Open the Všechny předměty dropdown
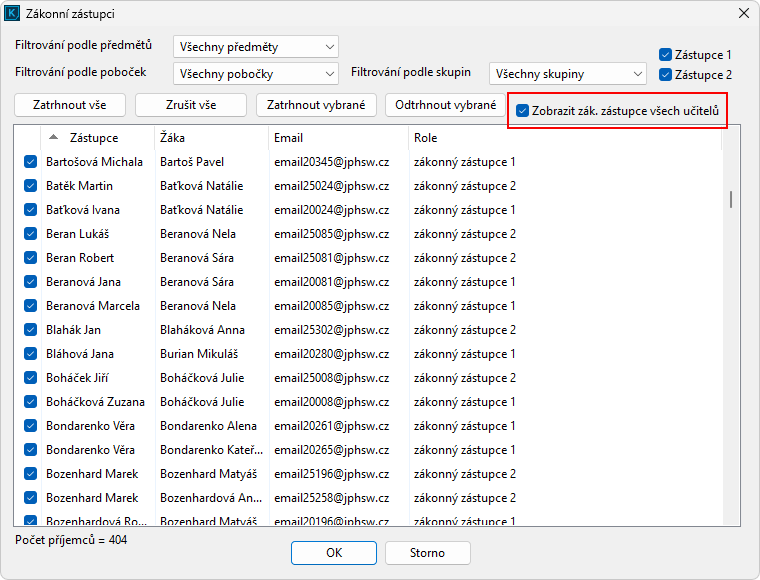This screenshot has height=580, width=760. point(256,47)
